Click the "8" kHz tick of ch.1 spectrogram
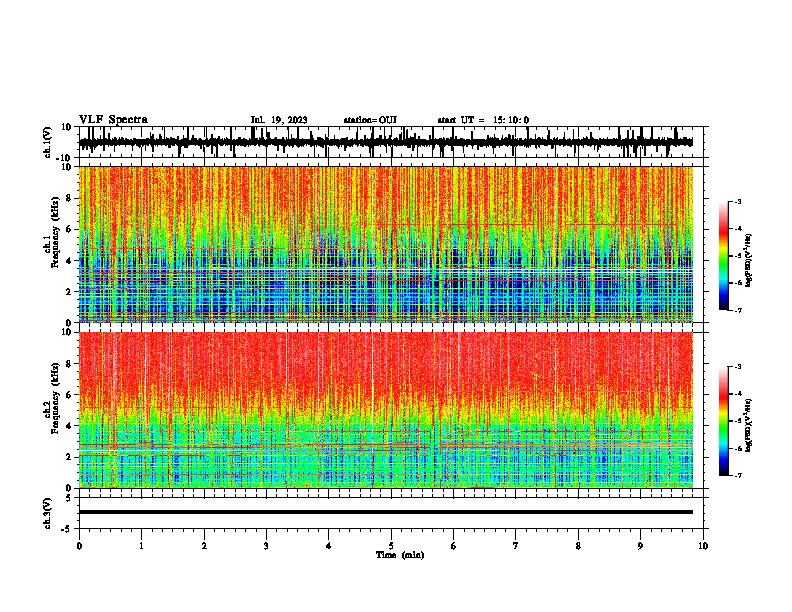The image size is (792, 612). 70,198
